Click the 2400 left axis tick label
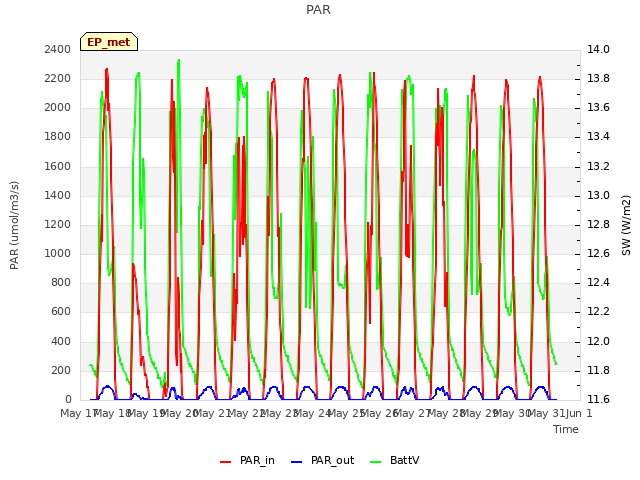This screenshot has width=640, height=480. tap(58, 49)
